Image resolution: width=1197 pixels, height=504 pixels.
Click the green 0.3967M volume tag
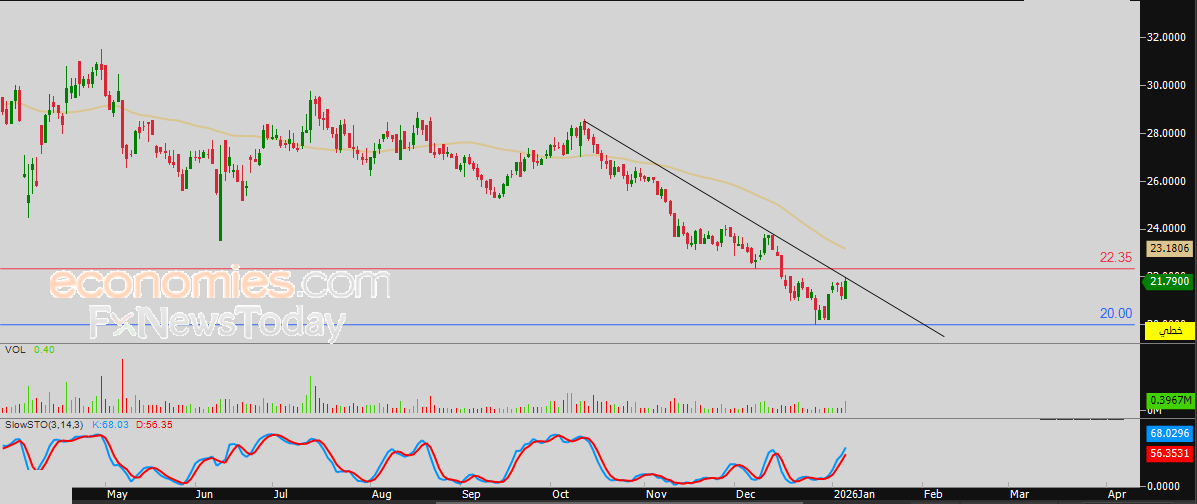(1169, 400)
